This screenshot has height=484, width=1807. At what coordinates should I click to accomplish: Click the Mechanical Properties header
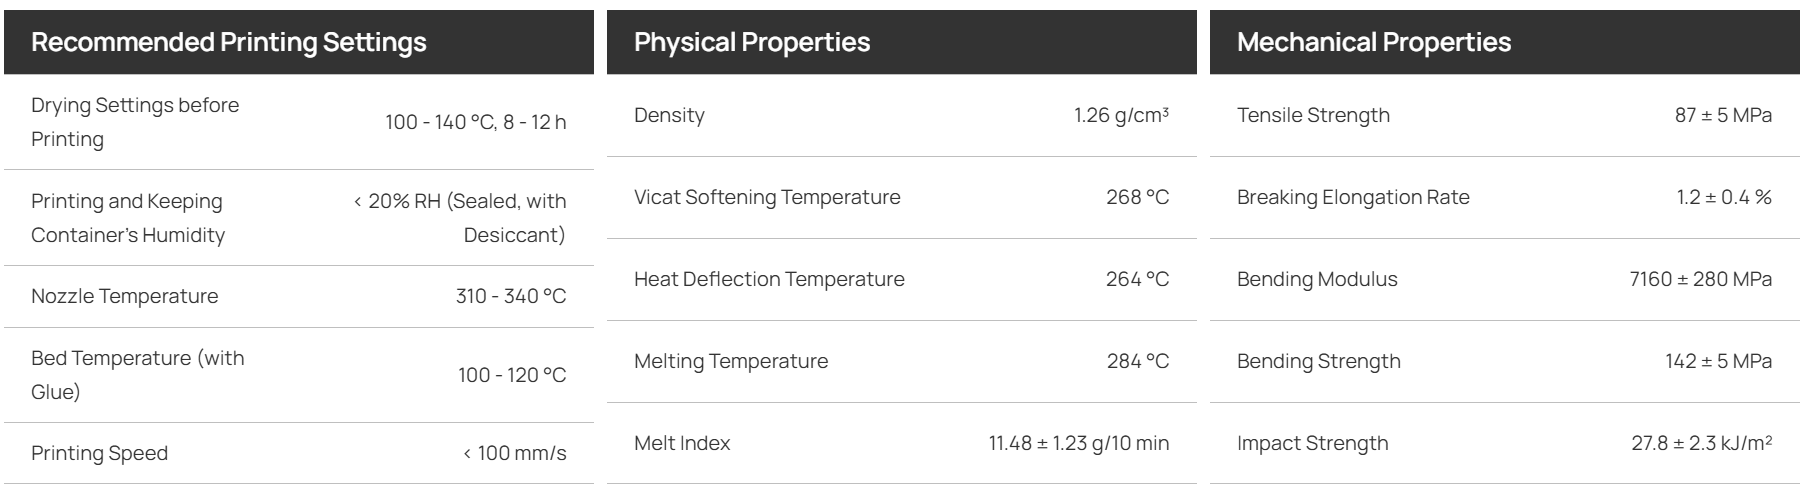pyautogui.click(x=1374, y=42)
